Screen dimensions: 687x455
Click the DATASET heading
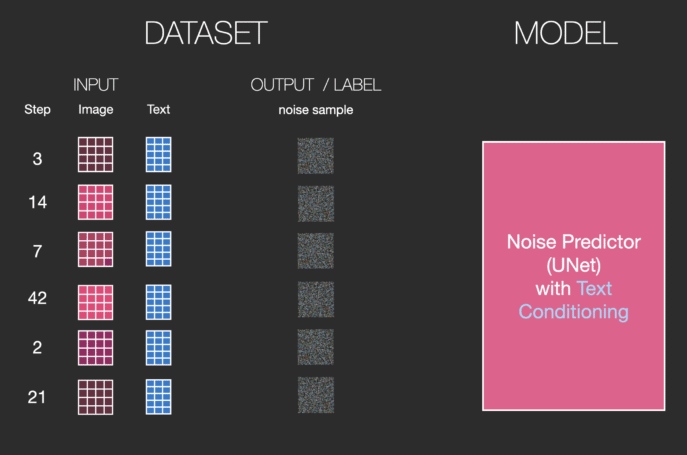(x=206, y=33)
